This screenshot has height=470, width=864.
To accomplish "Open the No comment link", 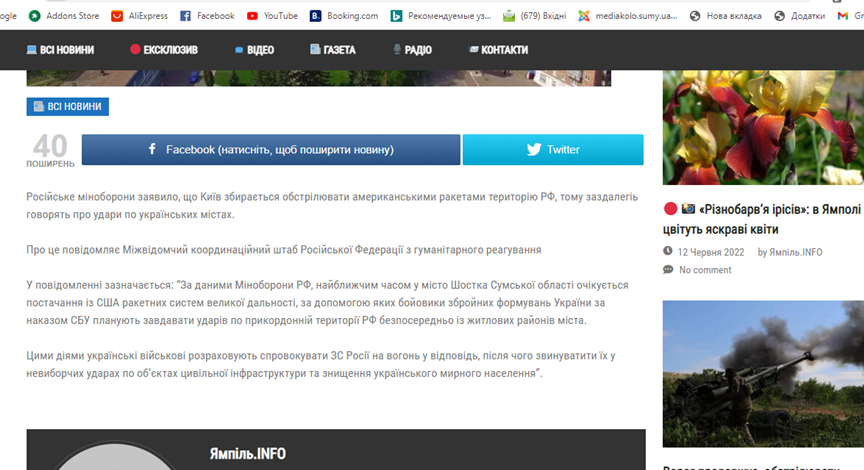I will [x=705, y=270].
